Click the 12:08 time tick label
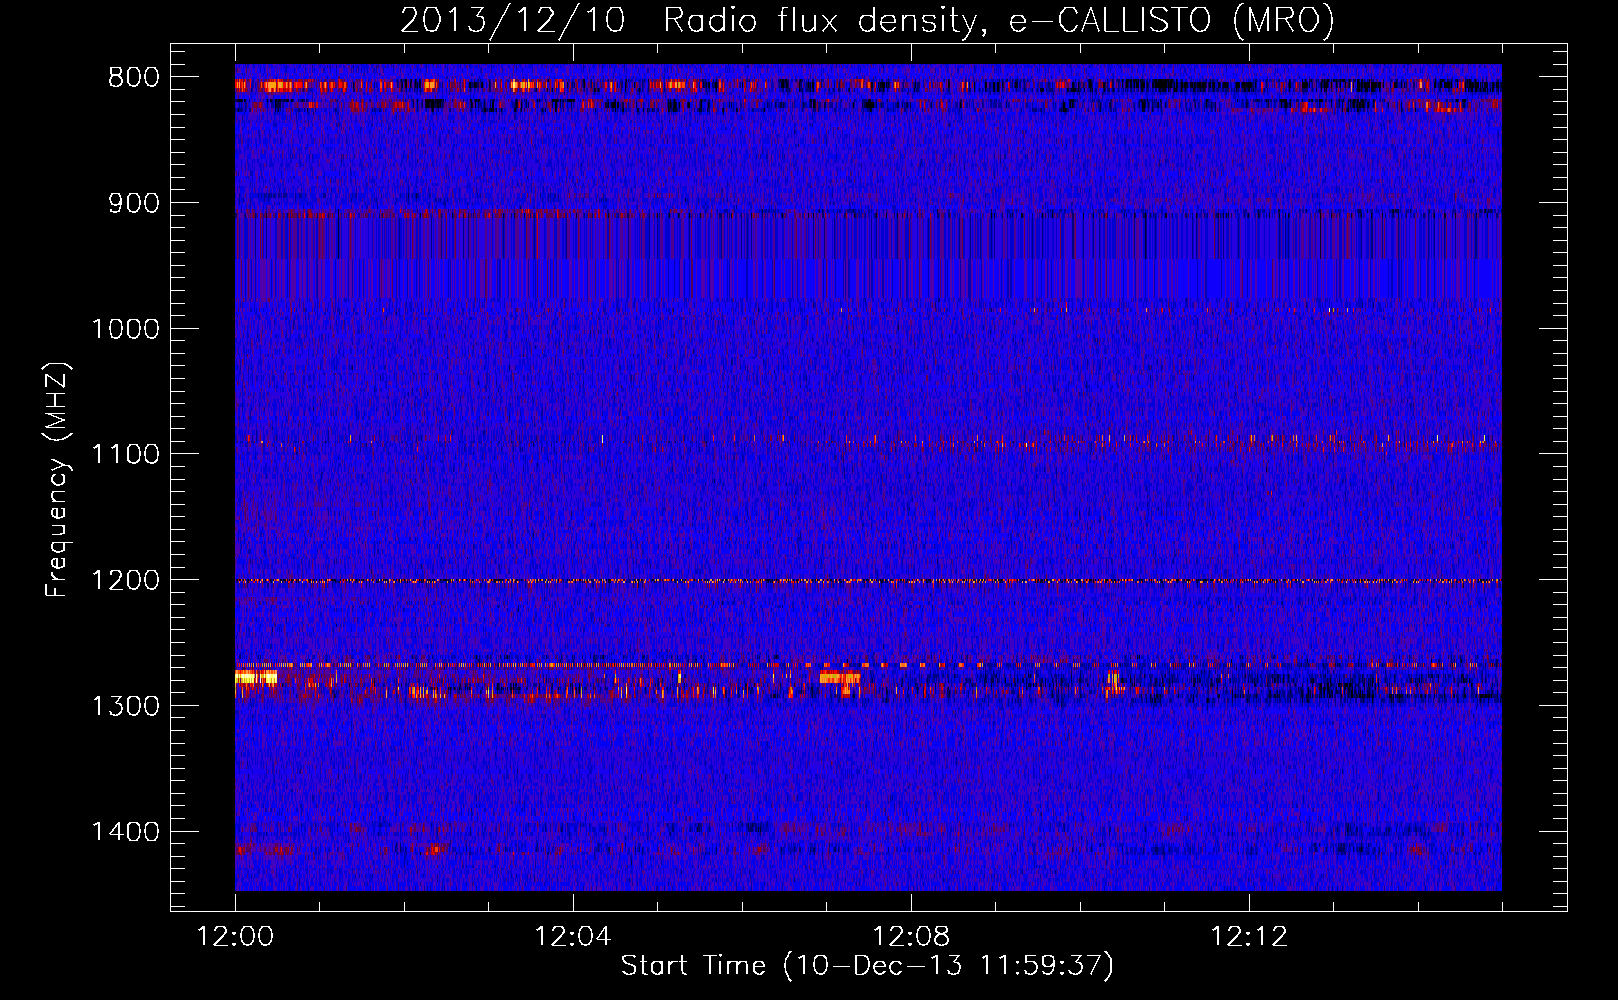1618x1000 pixels. tap(911, 937)
